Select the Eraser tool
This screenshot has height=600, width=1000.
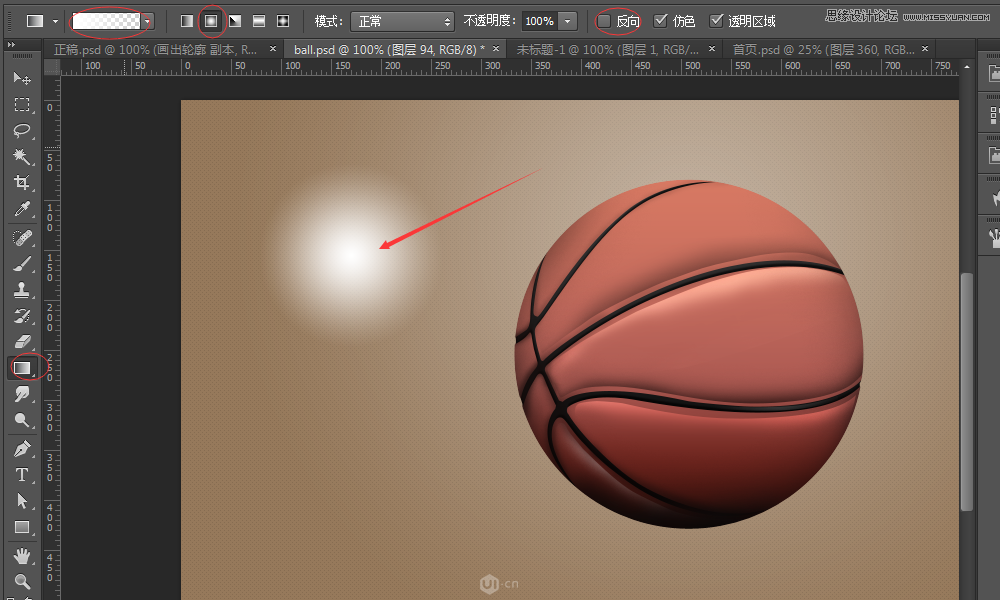click(22, 342)
